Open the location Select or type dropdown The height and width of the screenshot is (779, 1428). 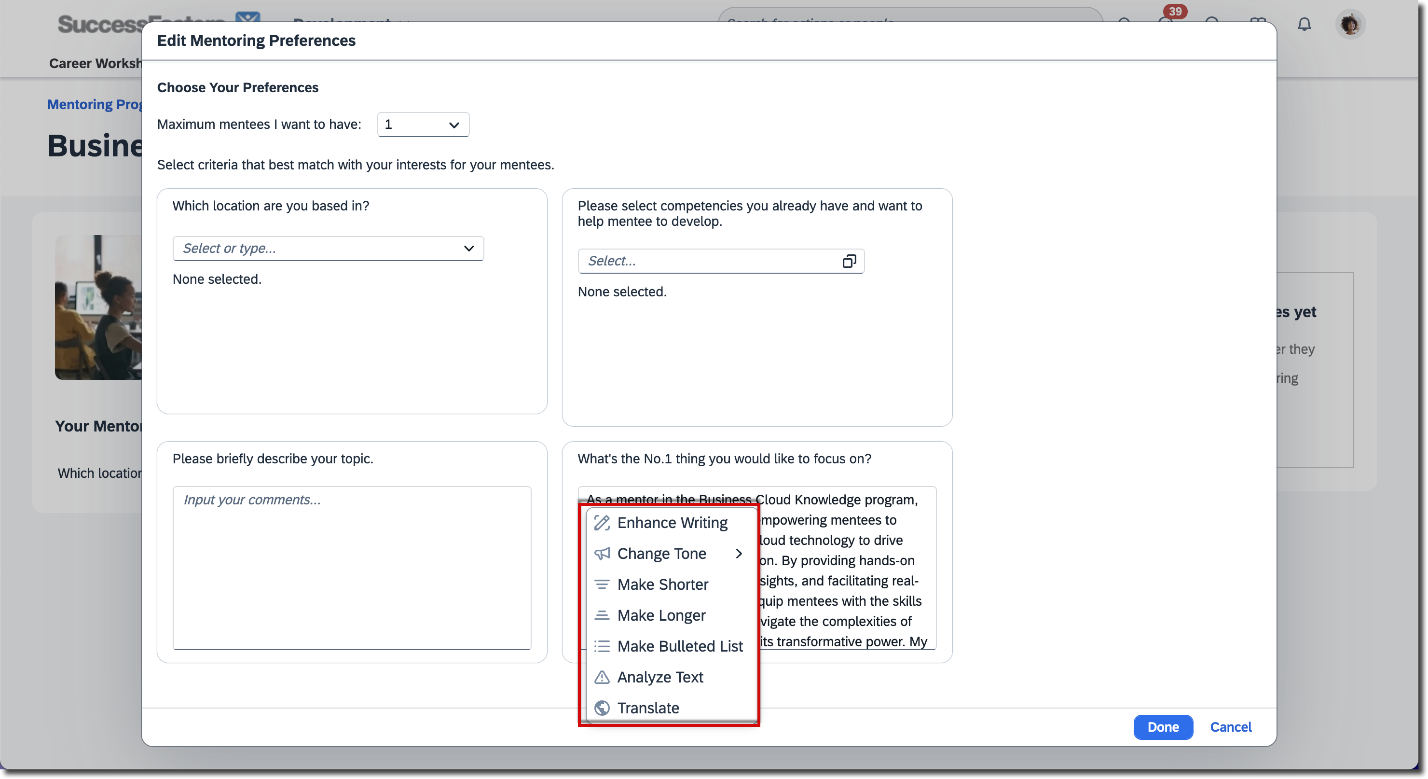click(x=328, y=248)
